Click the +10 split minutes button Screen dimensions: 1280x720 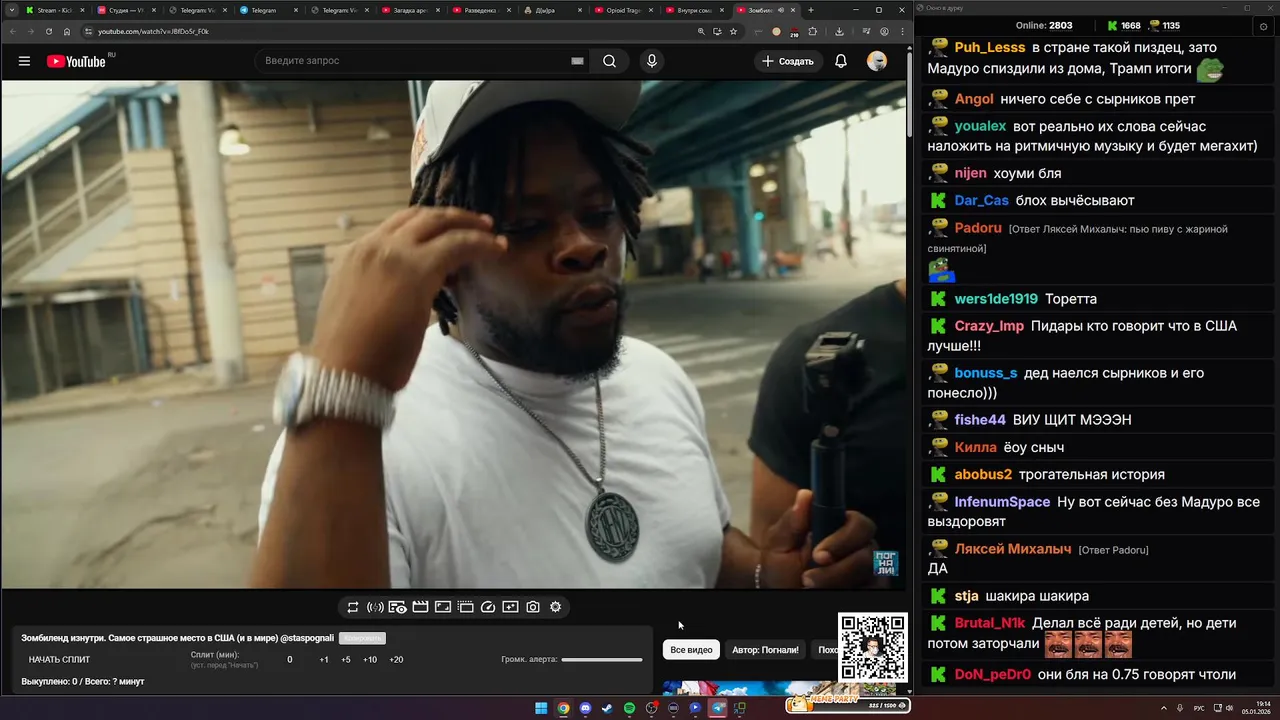pyautogui.click(x=370, y=660)
